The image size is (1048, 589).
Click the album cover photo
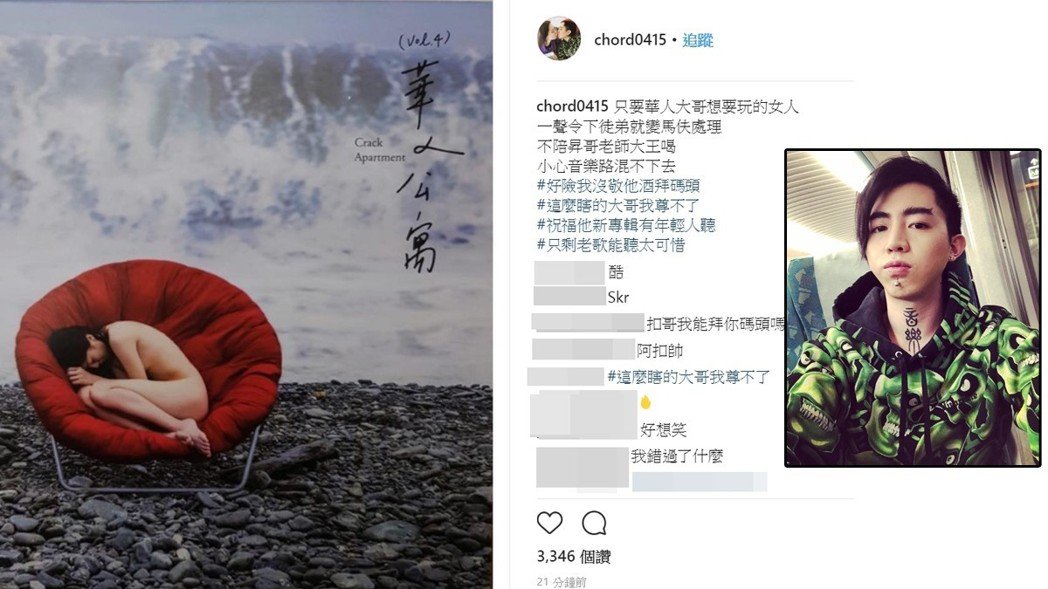tap(246, 294)
